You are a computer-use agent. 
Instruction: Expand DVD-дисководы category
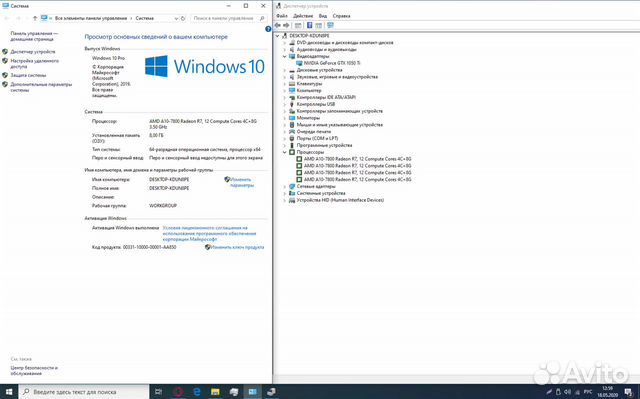pos(285,42)
